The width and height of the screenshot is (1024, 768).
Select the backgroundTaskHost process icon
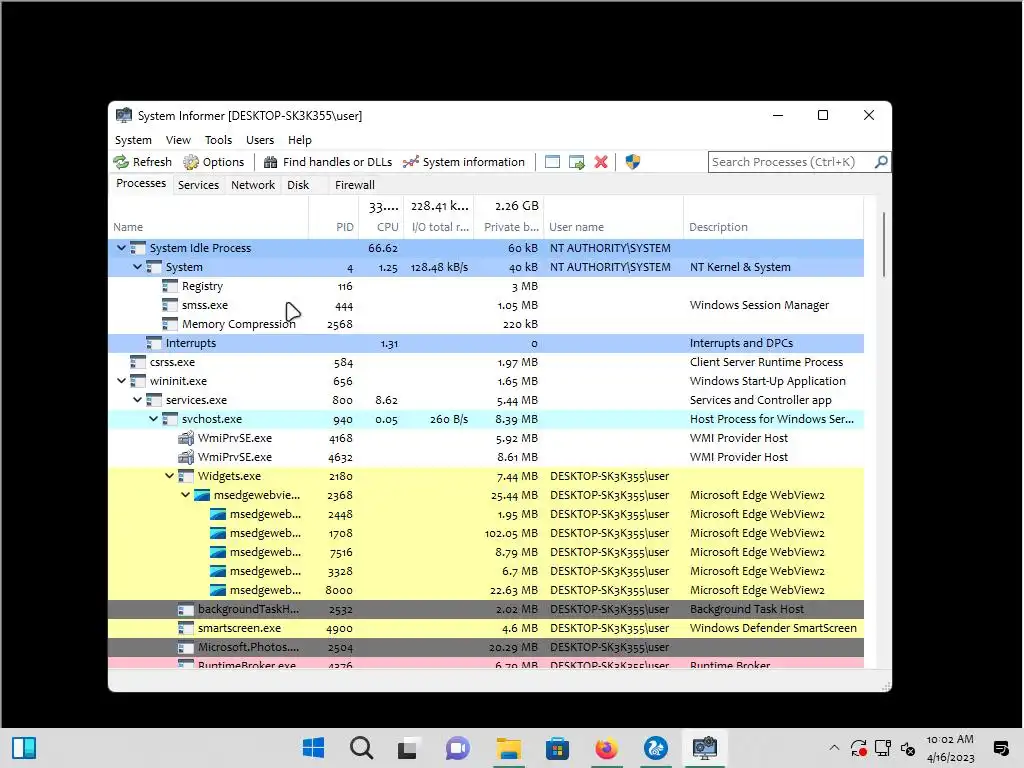coord(186,609)
